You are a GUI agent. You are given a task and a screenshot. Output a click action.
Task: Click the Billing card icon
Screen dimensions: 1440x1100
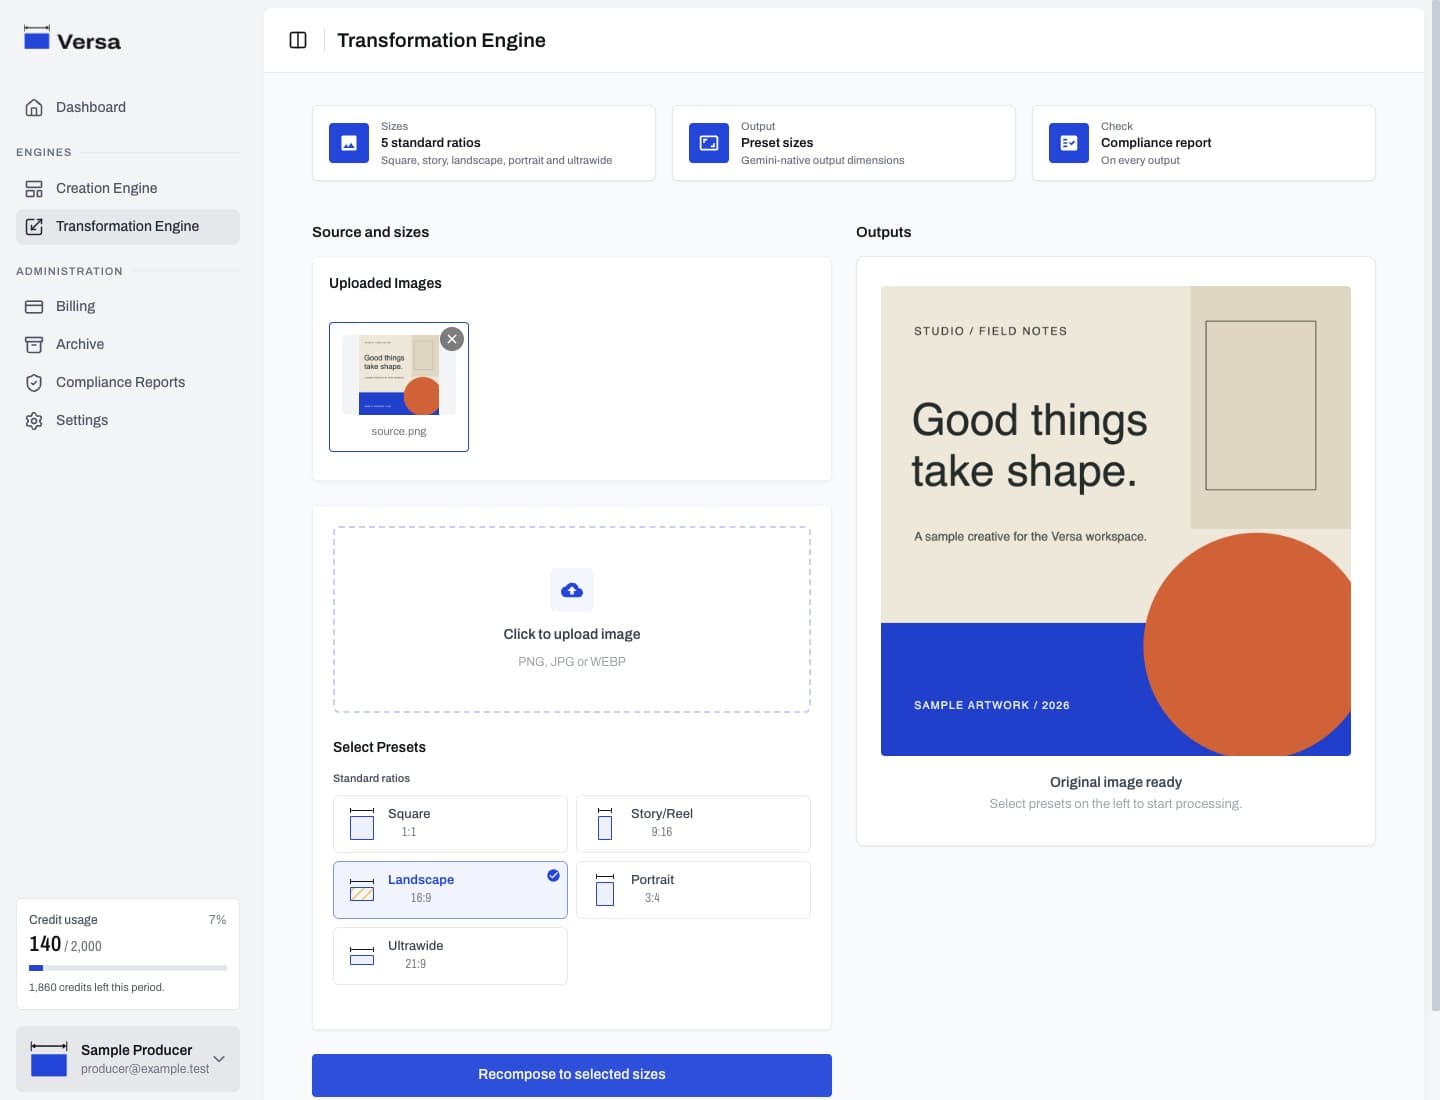click(34, 306)
